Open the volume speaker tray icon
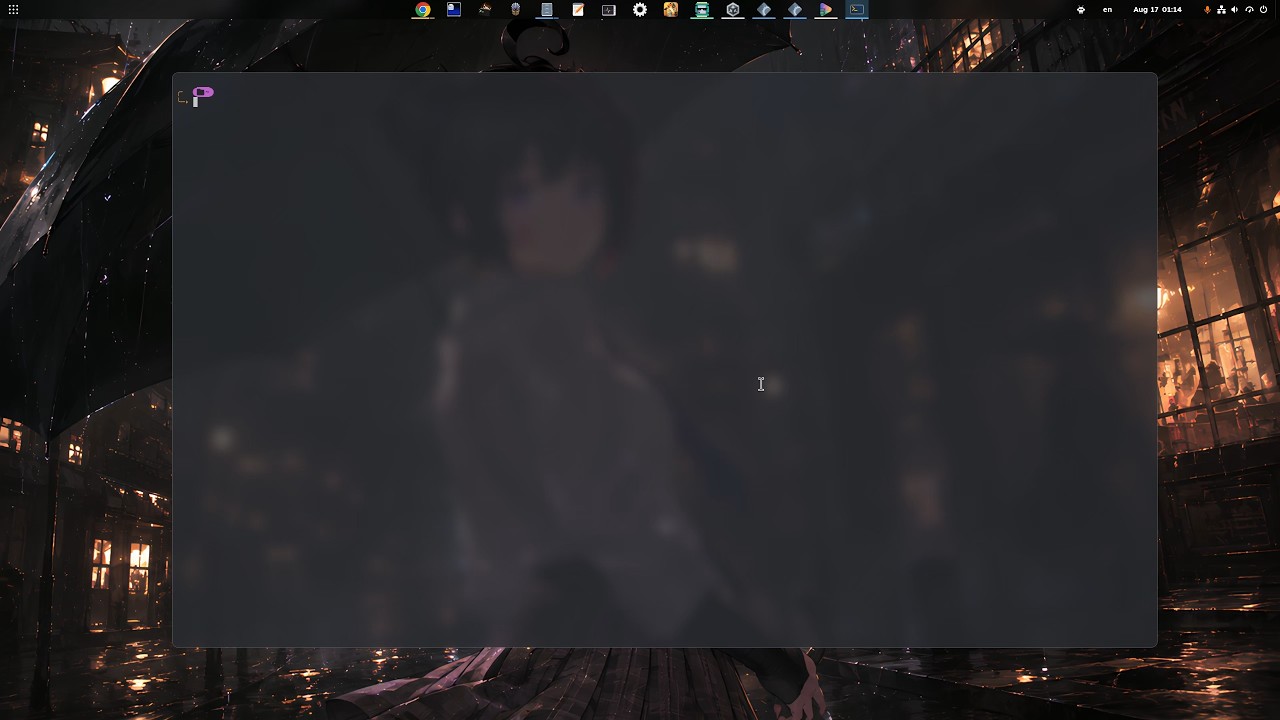The height and width of the screenshot is (720, 1280). [1235, 10]
